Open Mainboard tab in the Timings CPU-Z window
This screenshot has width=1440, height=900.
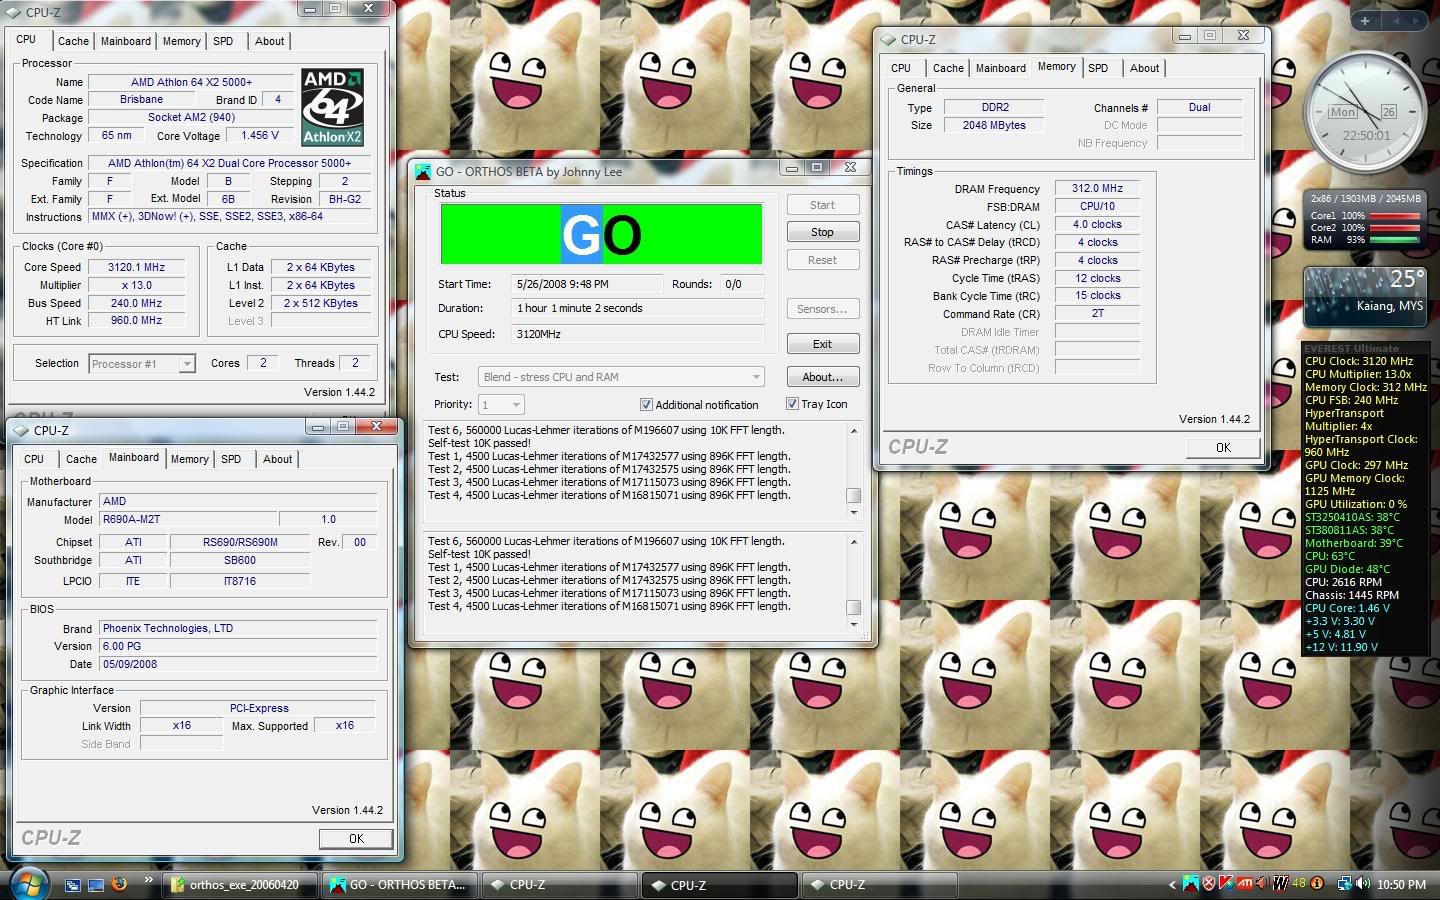pyautogui.click(x=1001, y=68)
